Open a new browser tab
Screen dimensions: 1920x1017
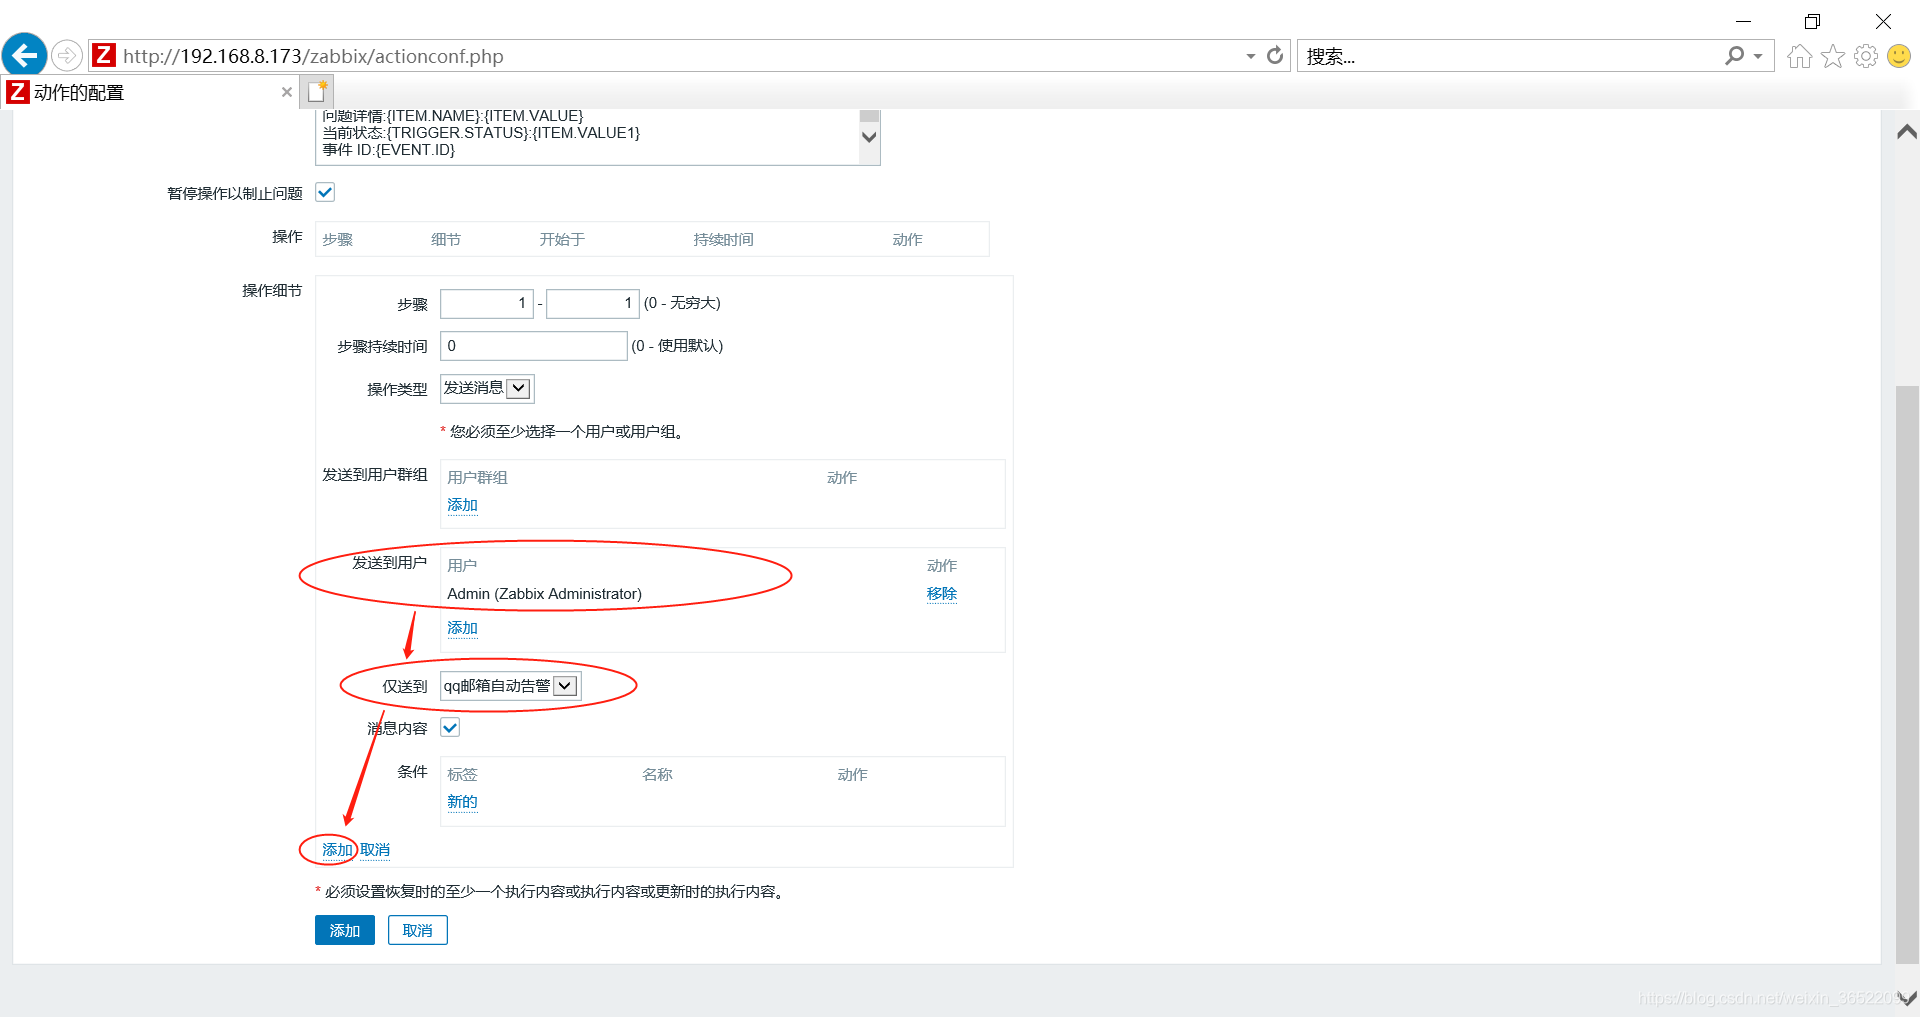pos(317,92)
